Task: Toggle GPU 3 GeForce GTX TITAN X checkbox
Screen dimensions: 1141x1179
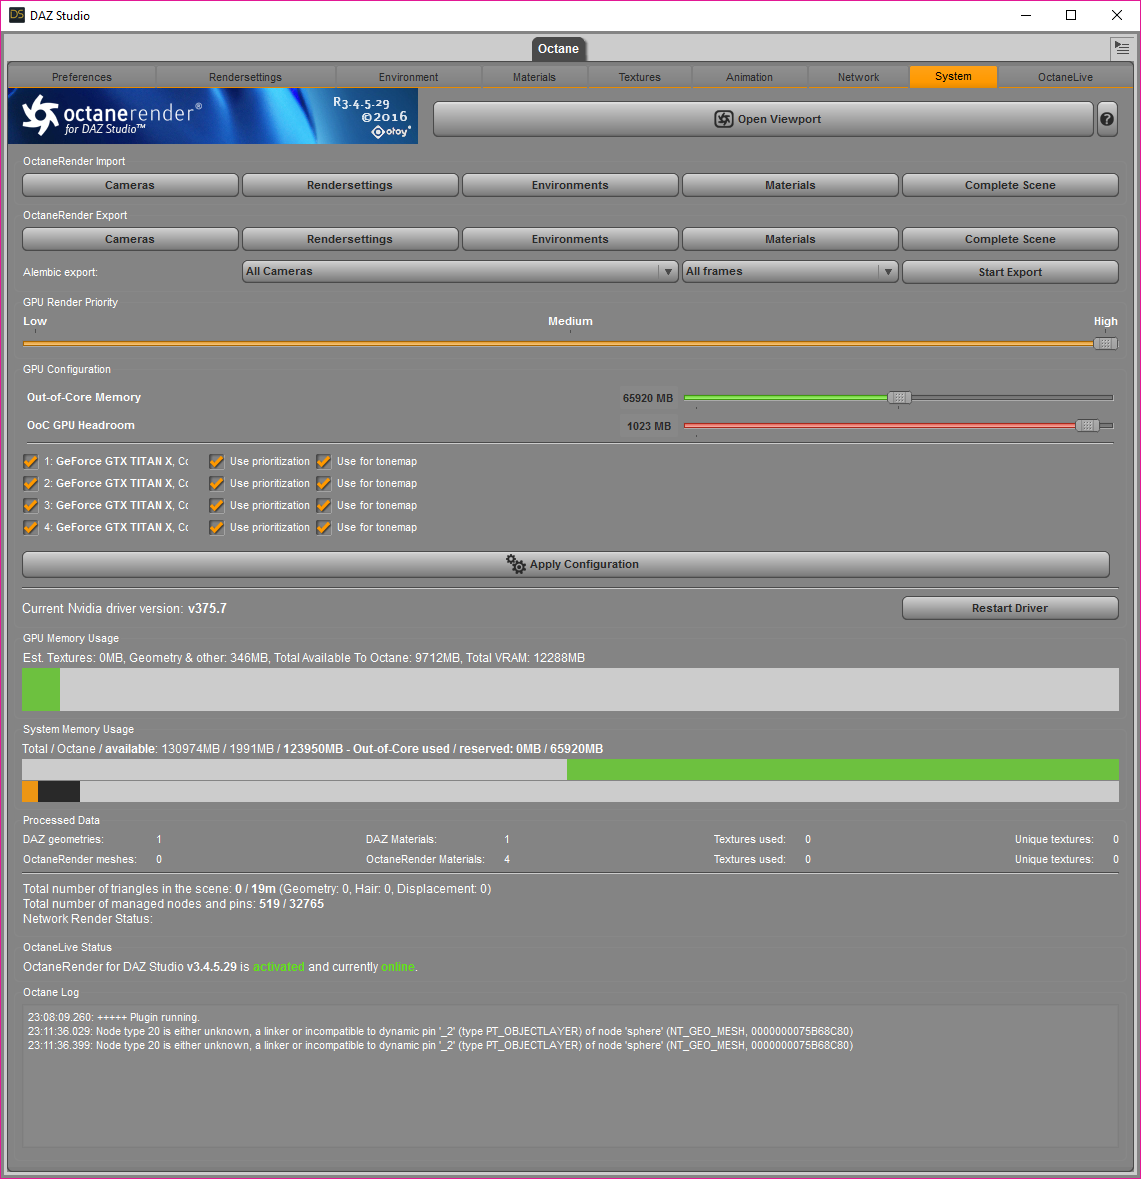Action: [x=31, y=505]
